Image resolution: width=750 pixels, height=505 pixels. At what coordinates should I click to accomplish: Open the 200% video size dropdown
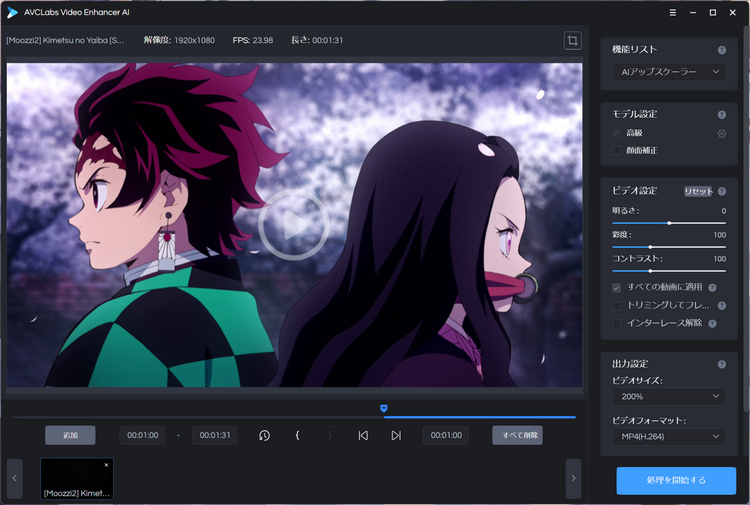669,396
